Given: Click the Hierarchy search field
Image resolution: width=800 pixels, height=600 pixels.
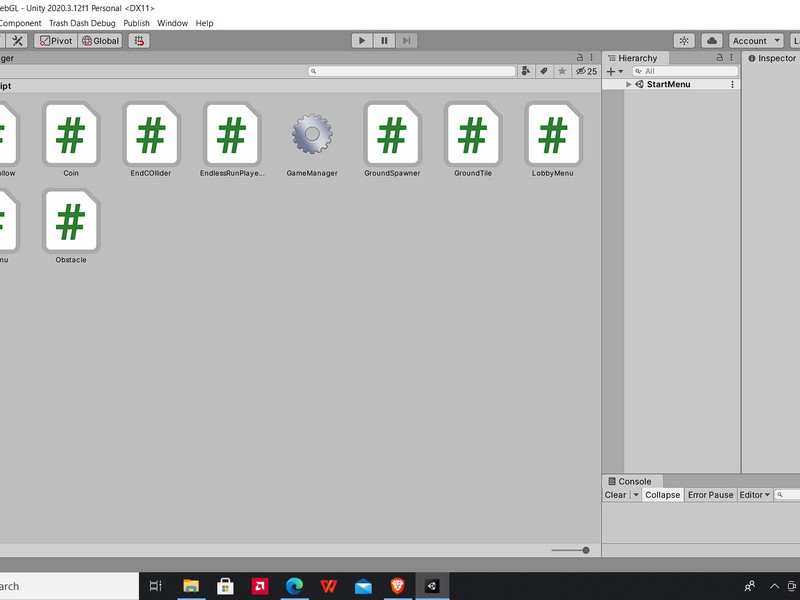Looking at the screenshot, I should point(685,71).
